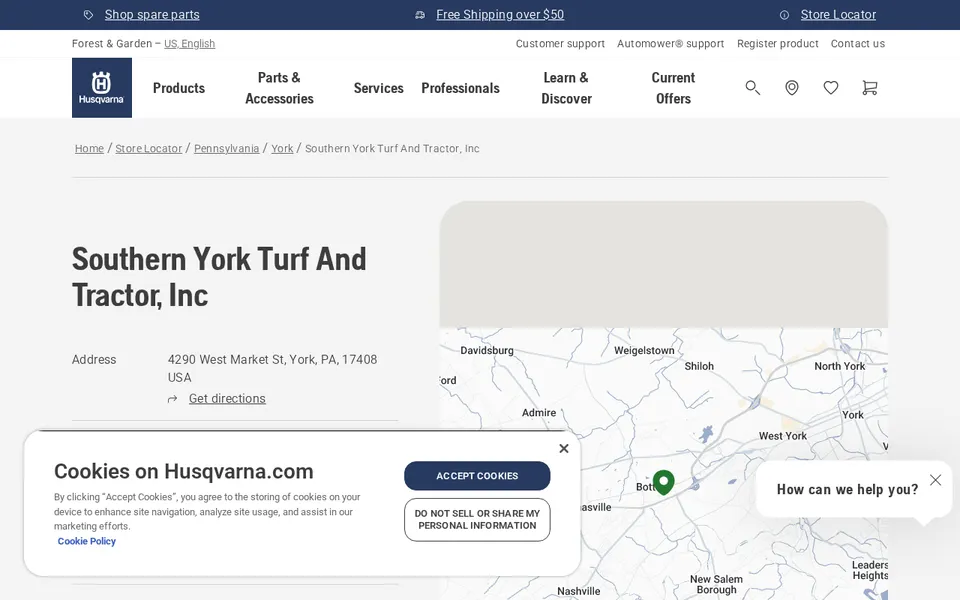This screenshot has height=600, width=960.
Task: Click Do Not Sell or Share My Personal Information
Action: (x=477, y=520)
